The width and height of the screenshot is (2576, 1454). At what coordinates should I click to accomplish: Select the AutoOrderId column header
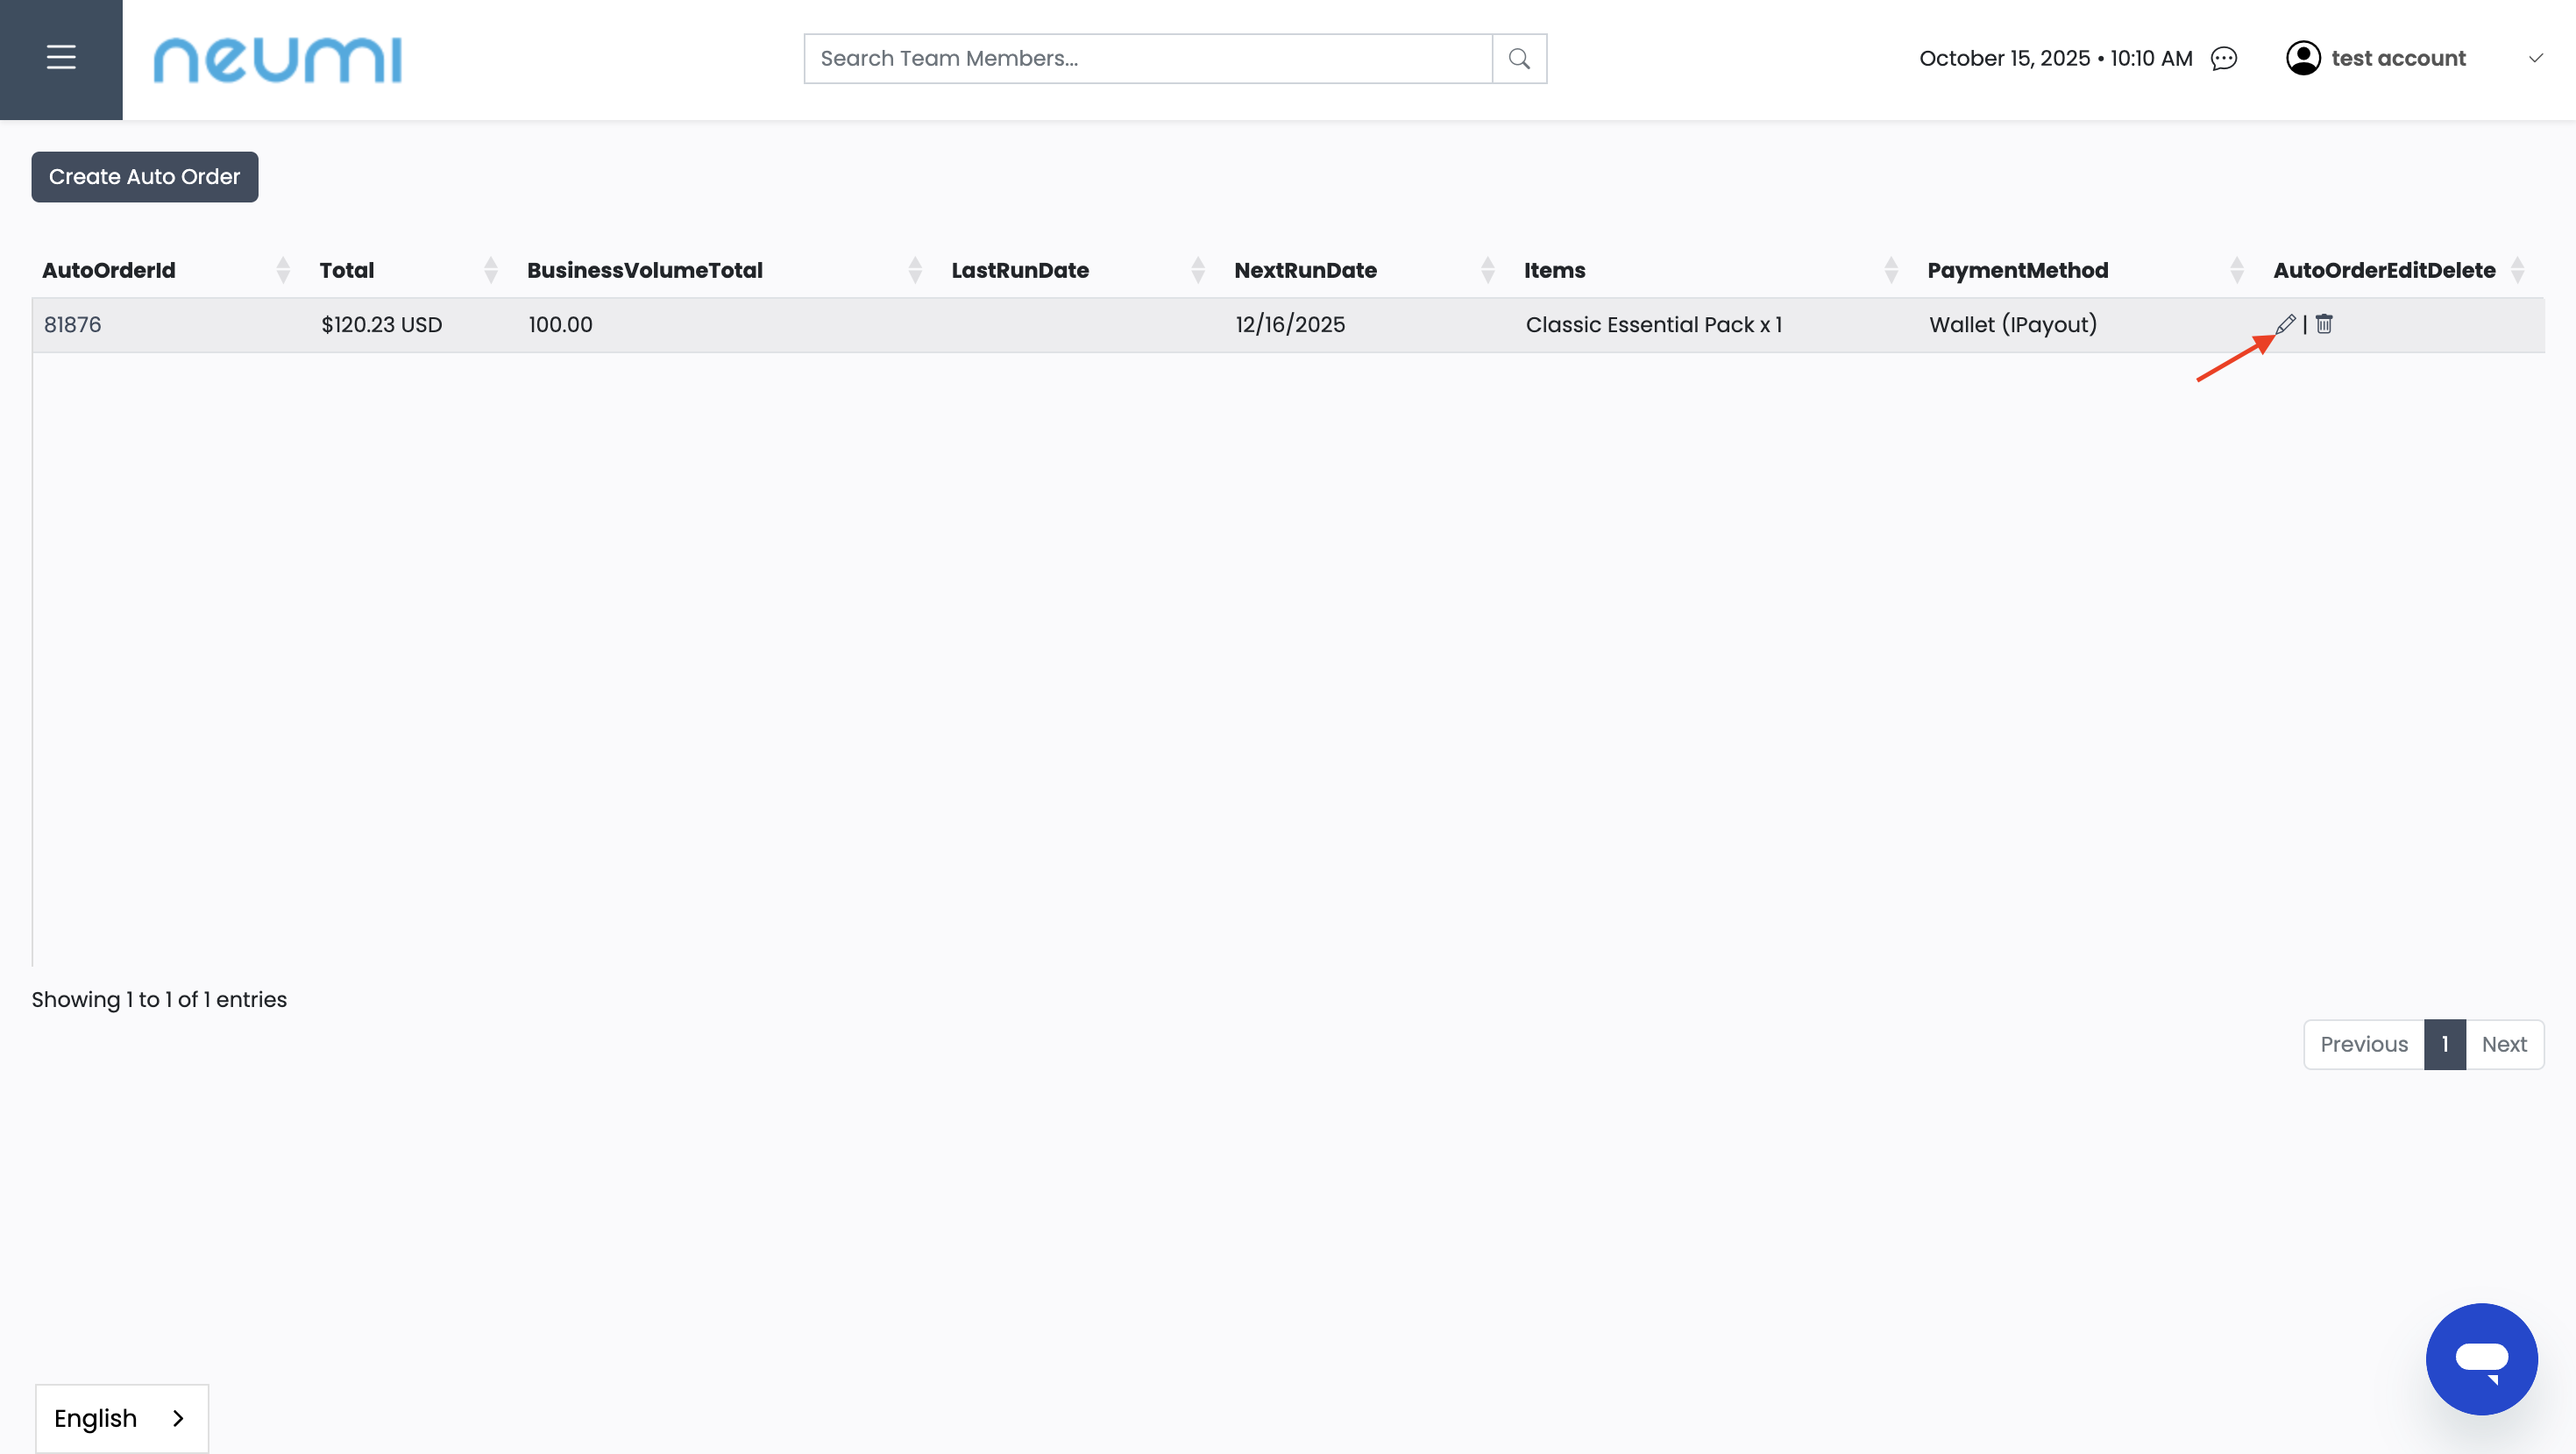108,269
